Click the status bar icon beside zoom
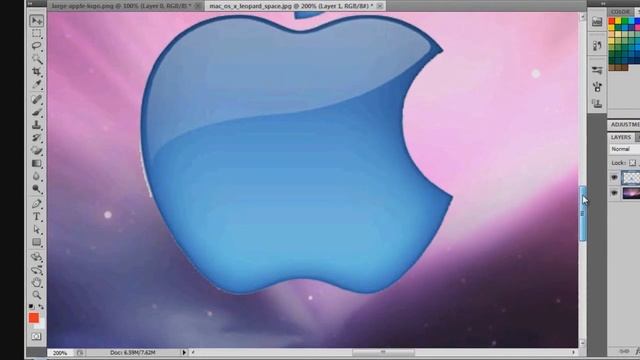This screenshot has width=640, height=360. pyautogui.click(x=80, y=353)
